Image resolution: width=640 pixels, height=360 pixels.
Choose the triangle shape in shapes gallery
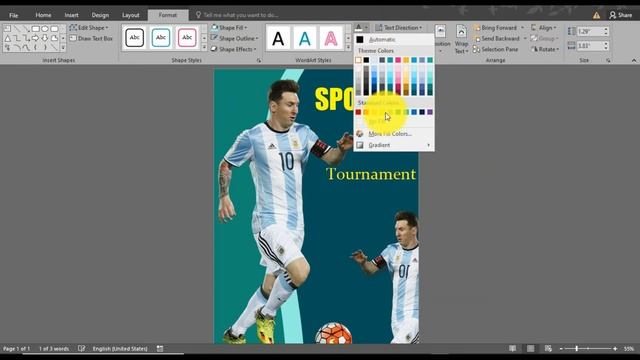[x=7, y=38]
